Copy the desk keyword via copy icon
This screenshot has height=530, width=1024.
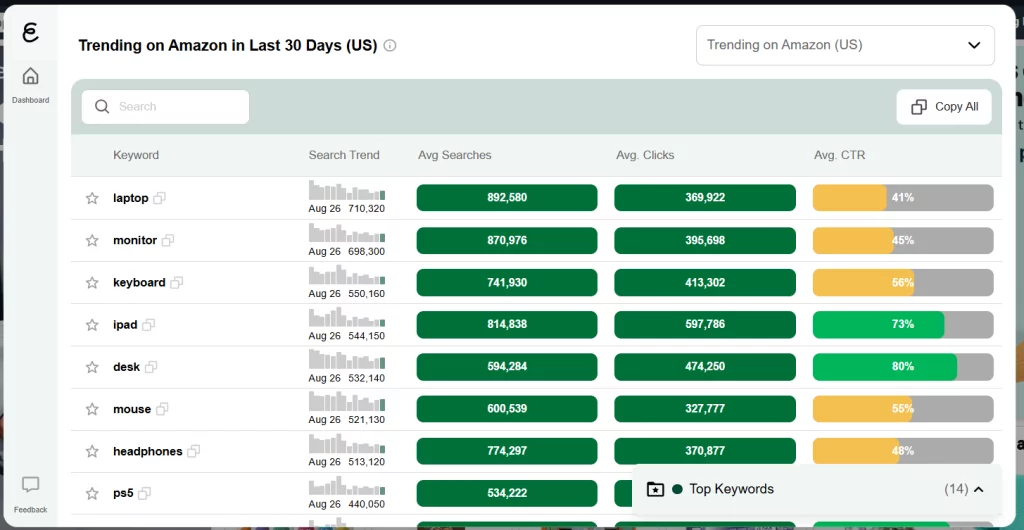[151, 367]
